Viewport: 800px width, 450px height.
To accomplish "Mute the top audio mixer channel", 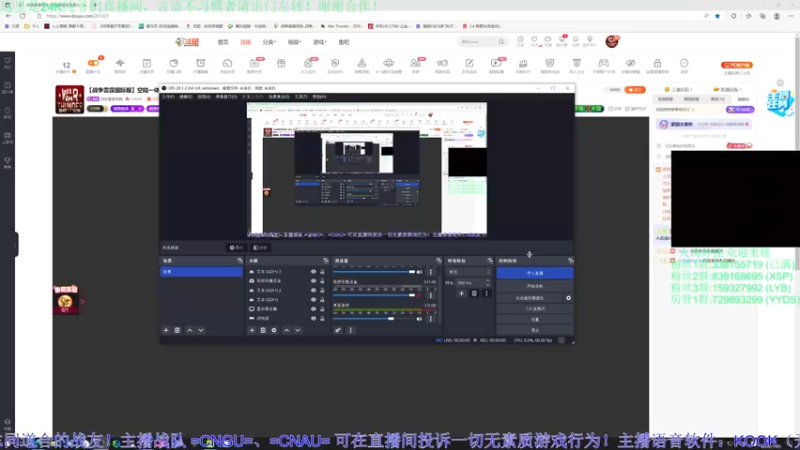I will click(419, 272).
